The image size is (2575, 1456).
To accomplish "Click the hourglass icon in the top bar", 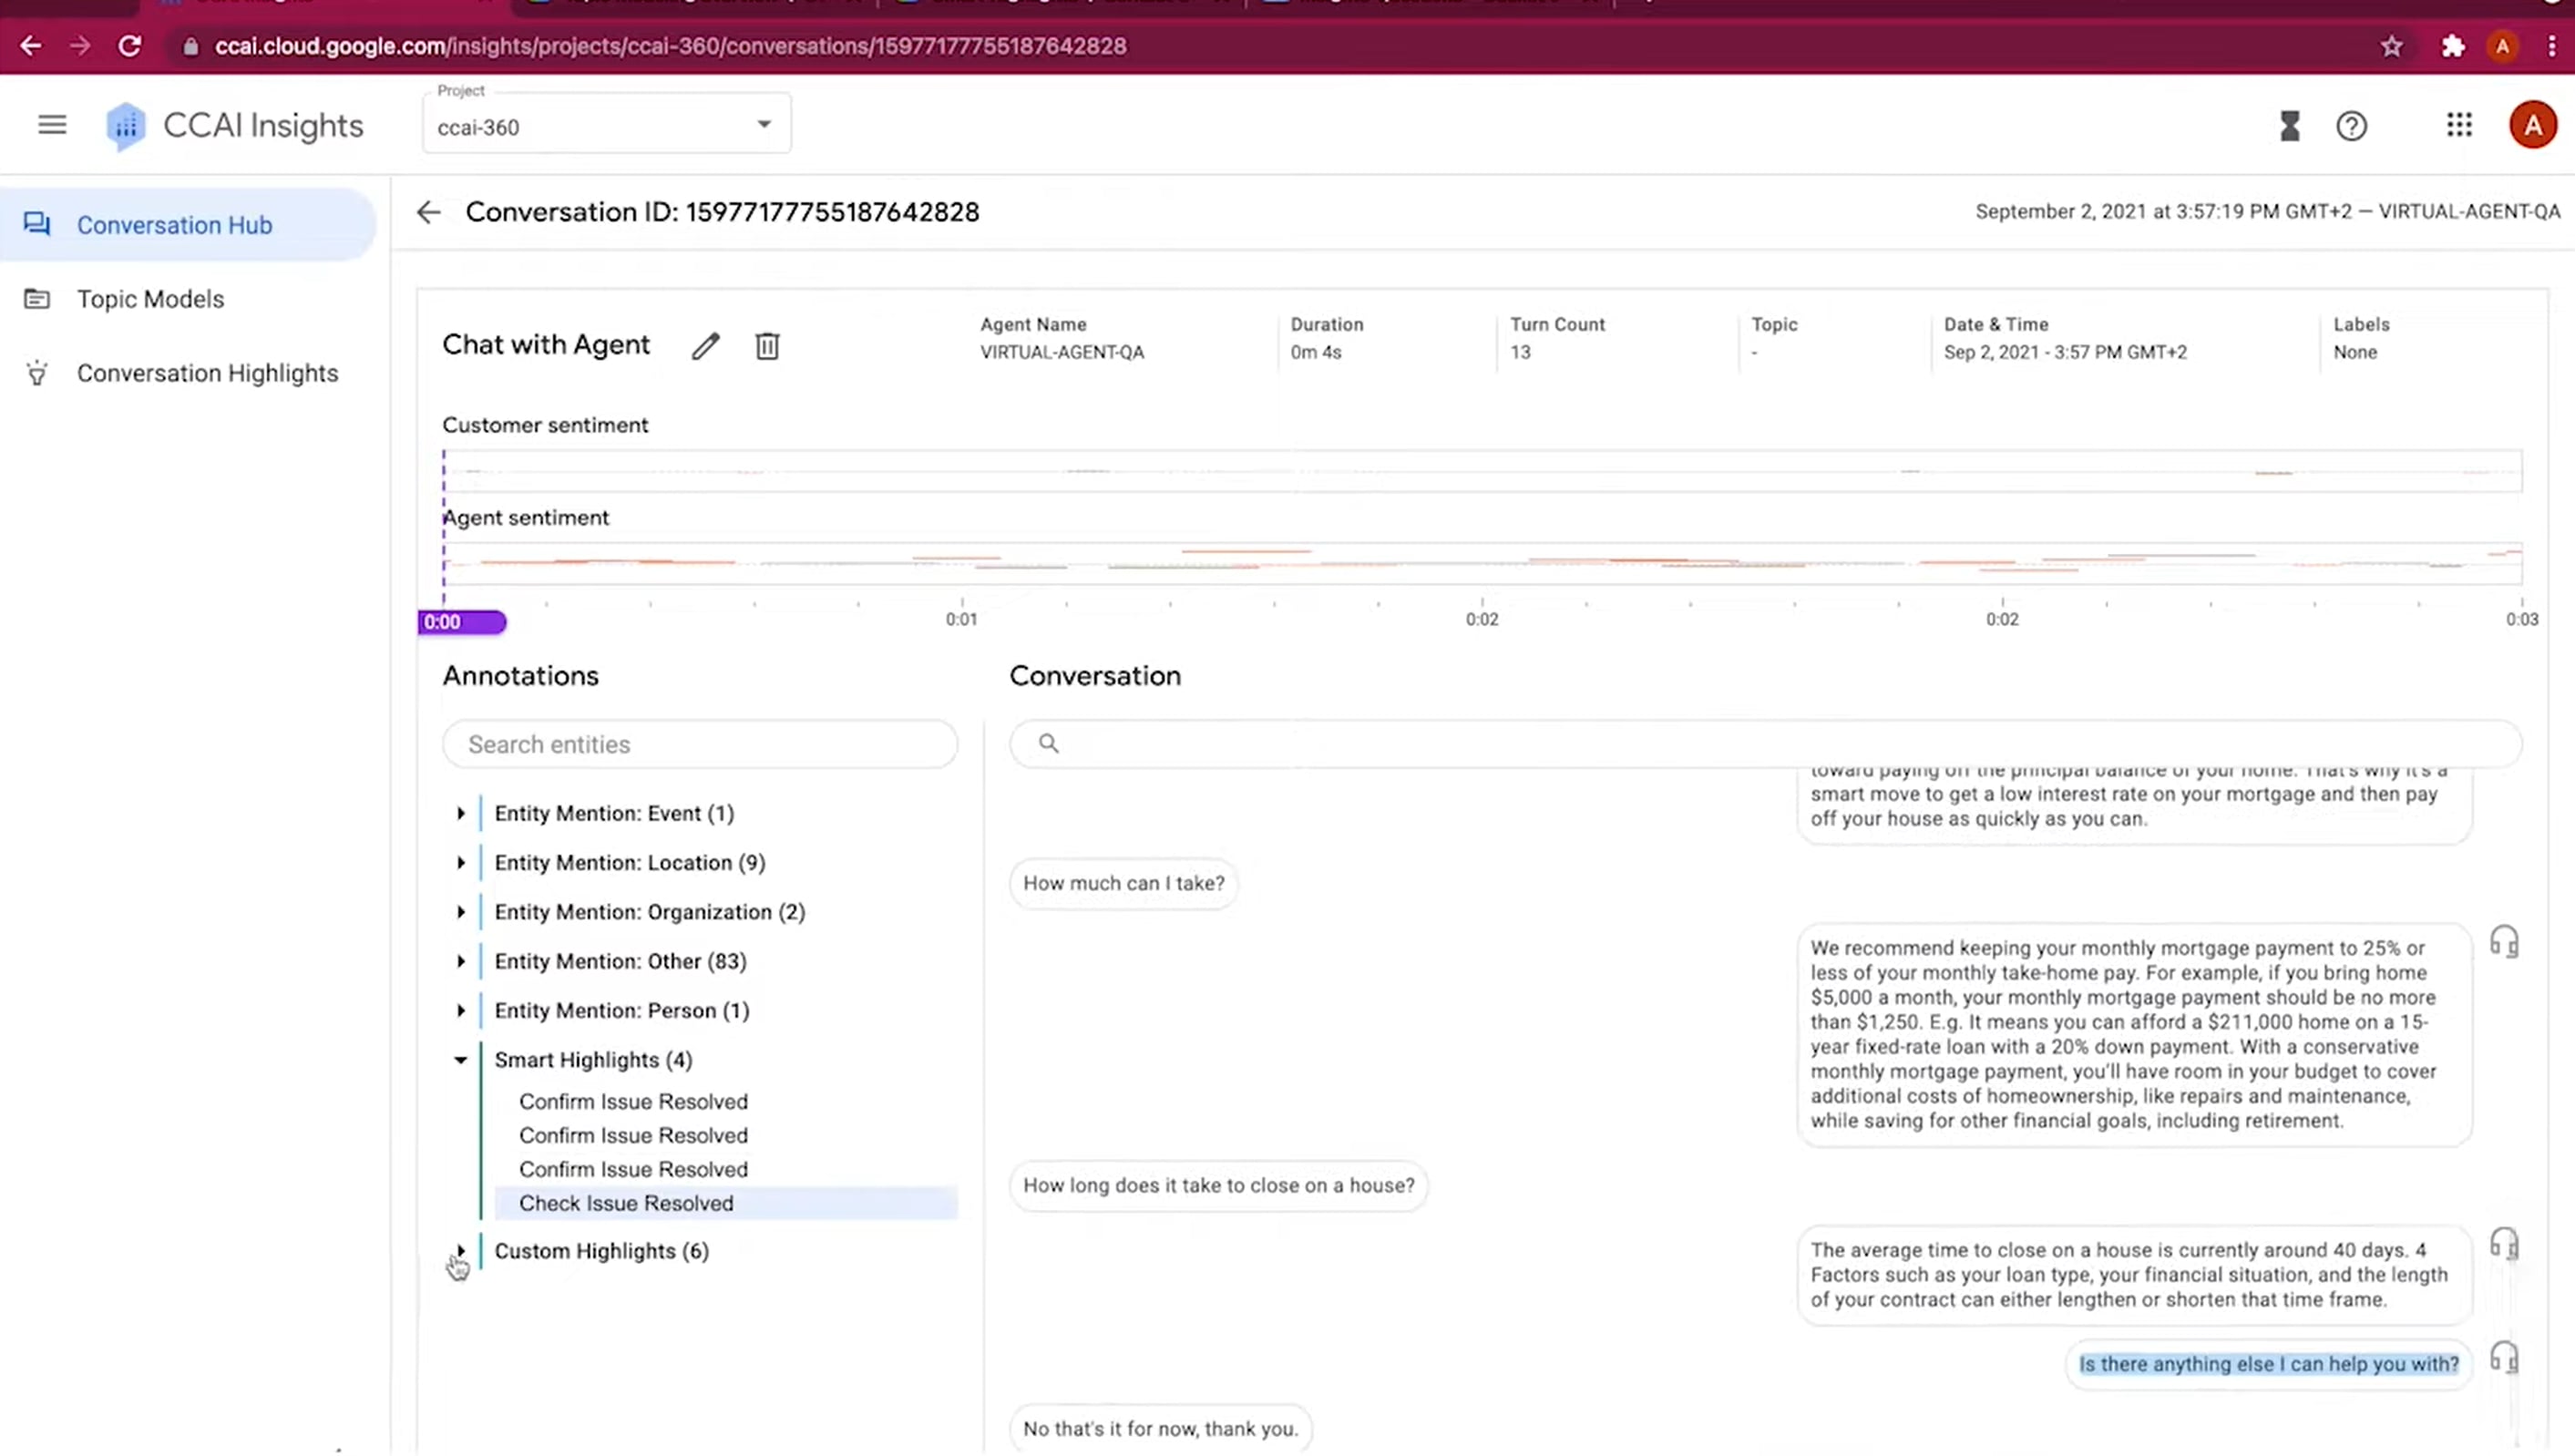I will click(x=2290, y=125).
